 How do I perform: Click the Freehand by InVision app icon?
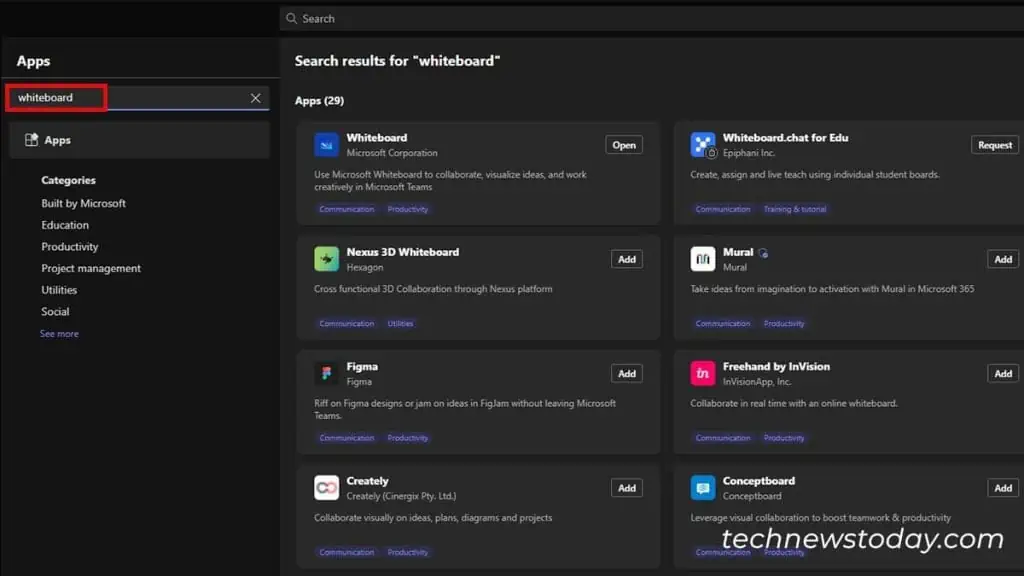pyautogui.click(x=703, y=373)
